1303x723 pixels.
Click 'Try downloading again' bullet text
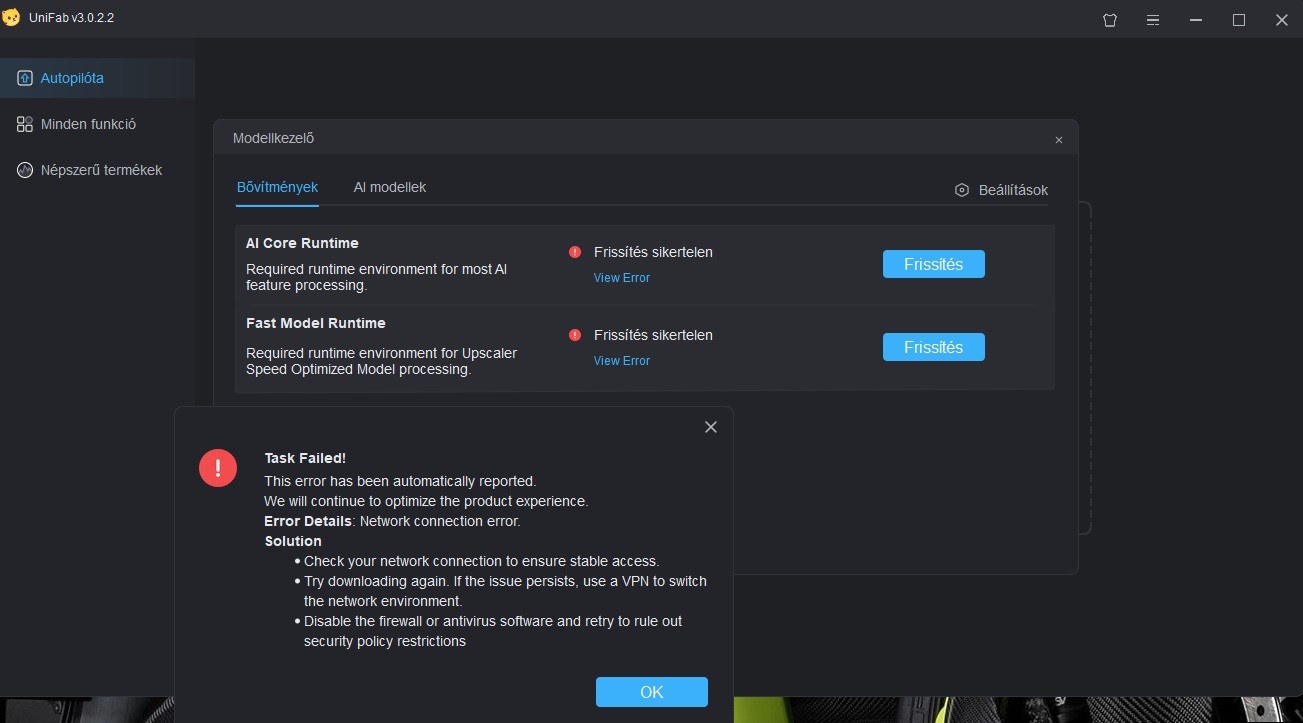[505, 591]
